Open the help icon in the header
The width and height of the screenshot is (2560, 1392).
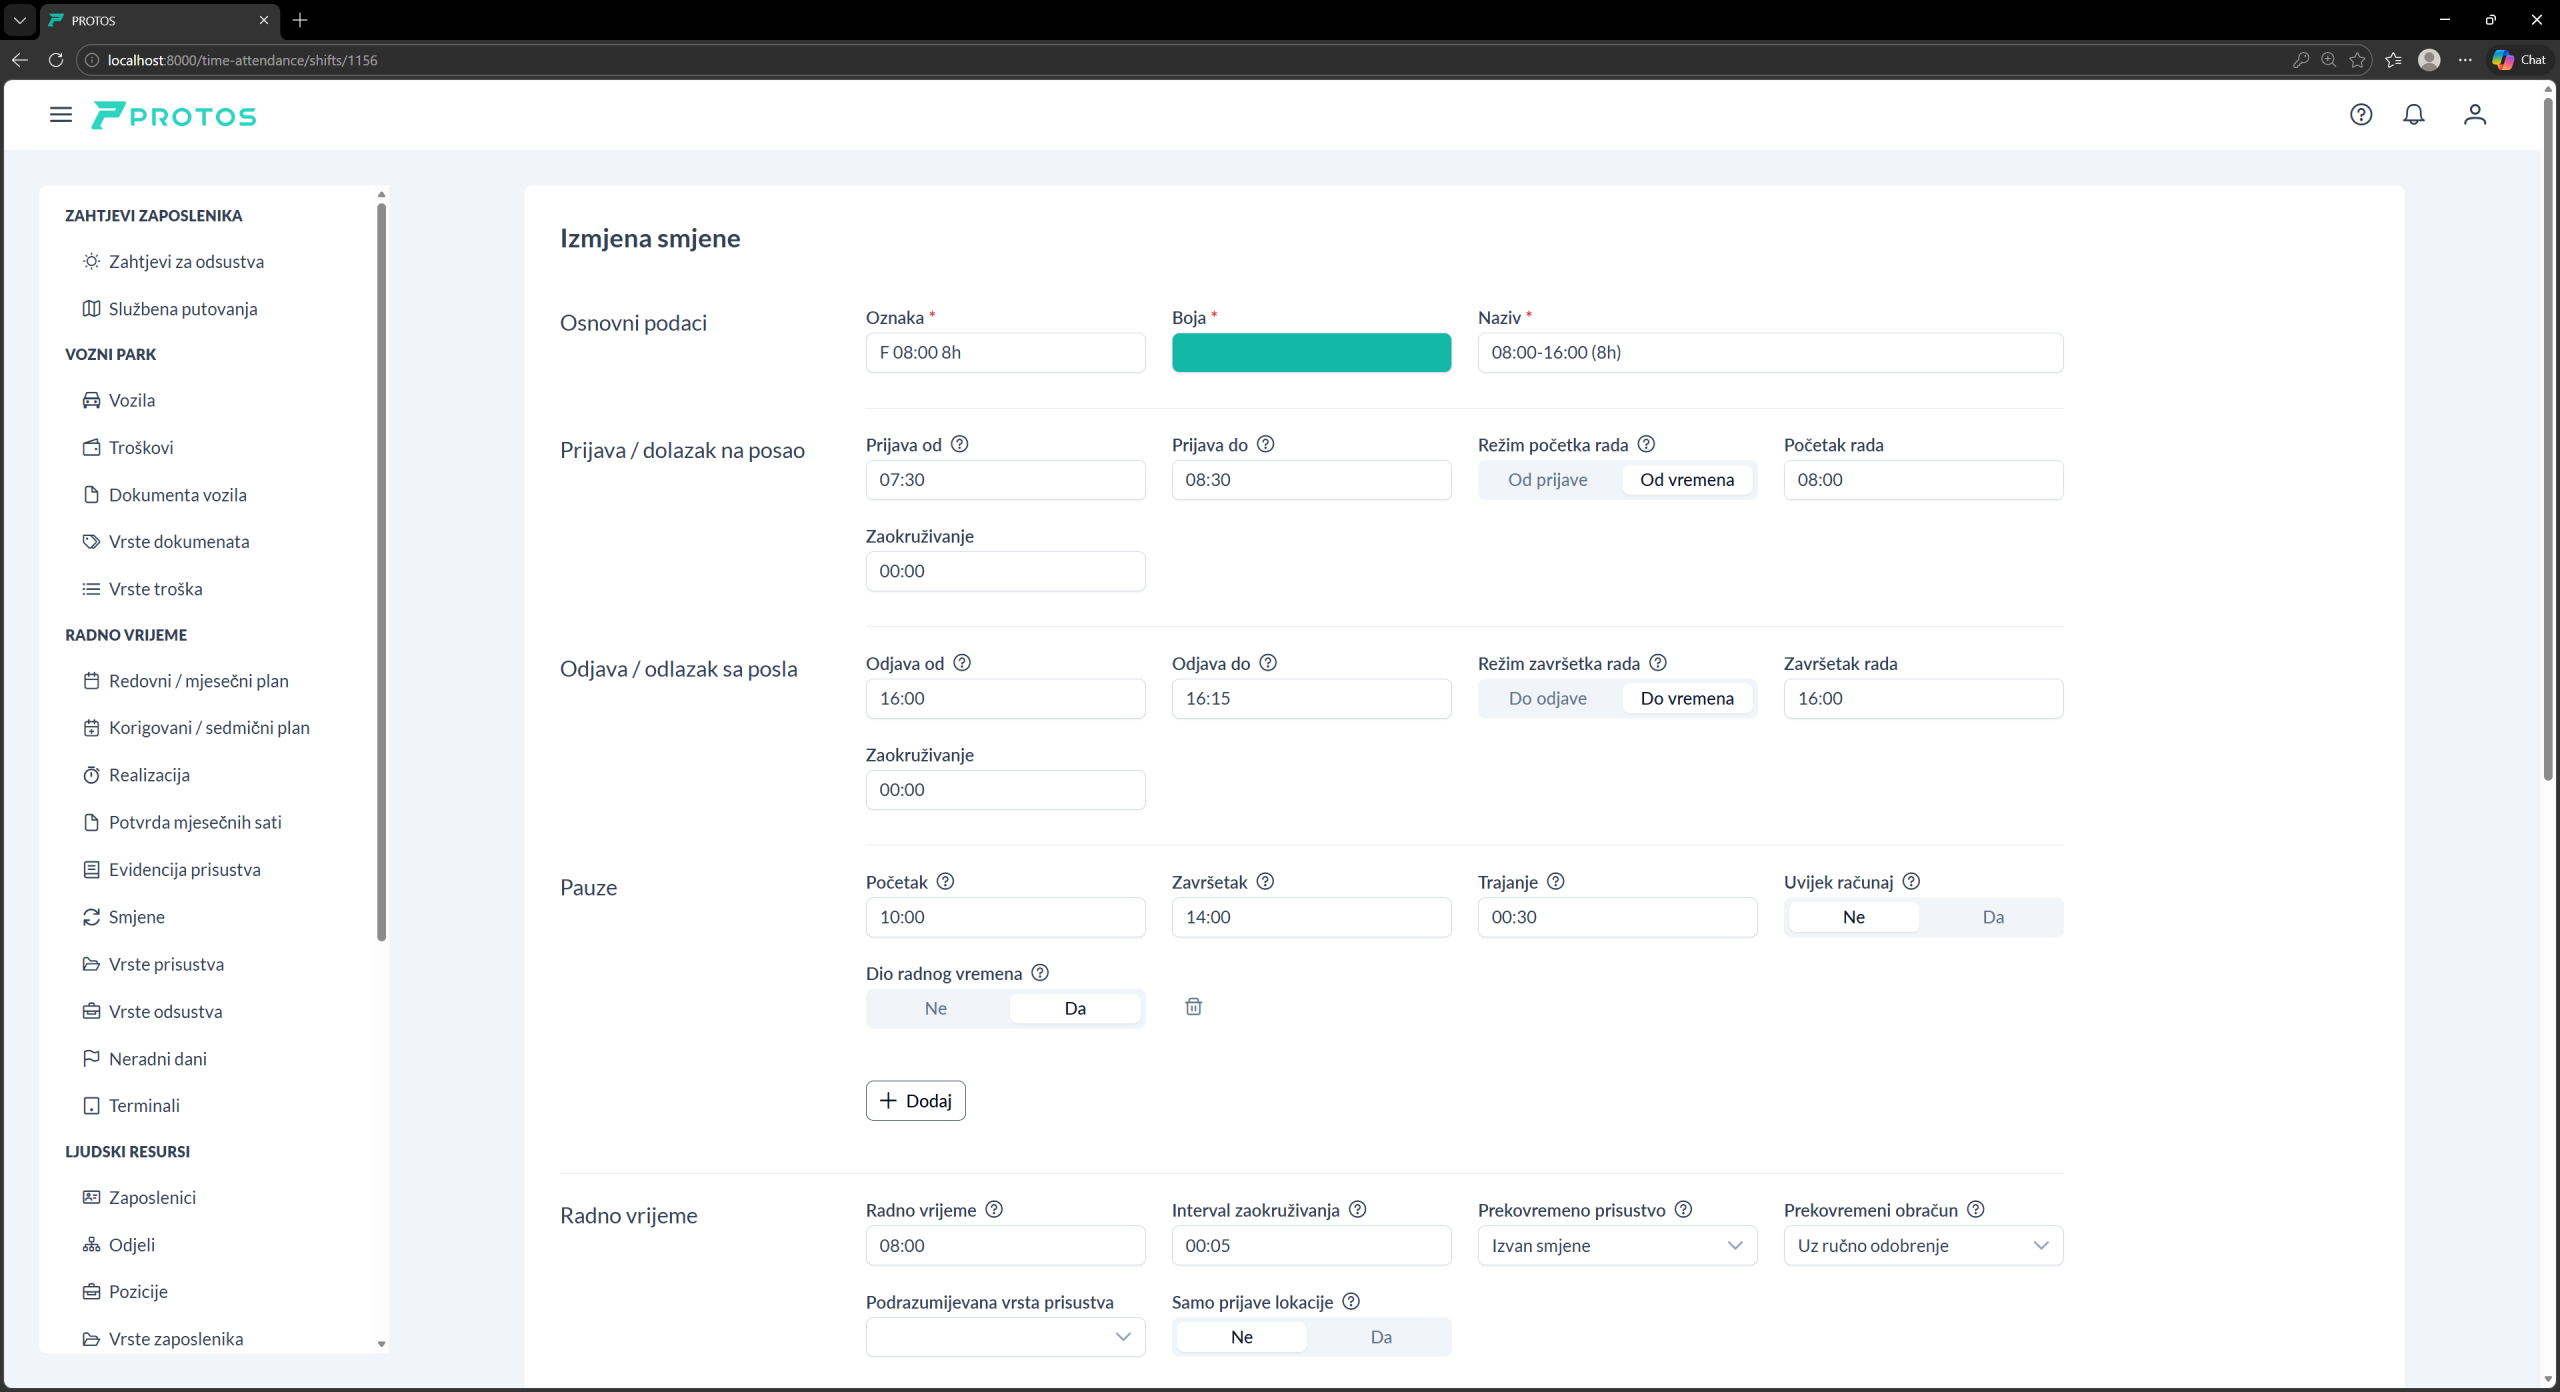[x=2360, y=115]
